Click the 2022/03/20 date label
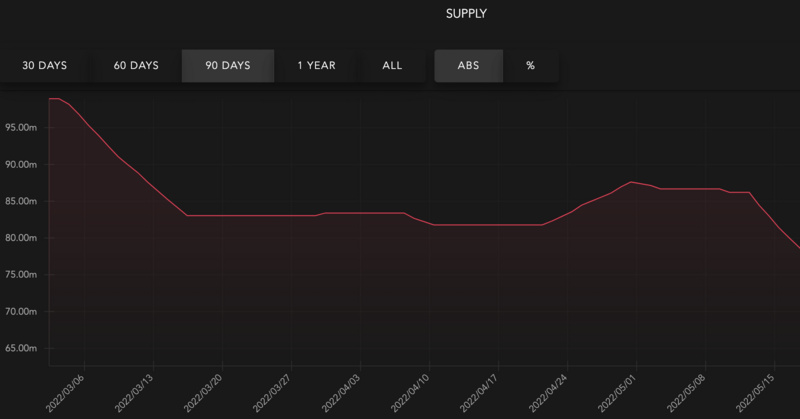The height and width of the screenshot is (419, 800). [x=203, y=393]
